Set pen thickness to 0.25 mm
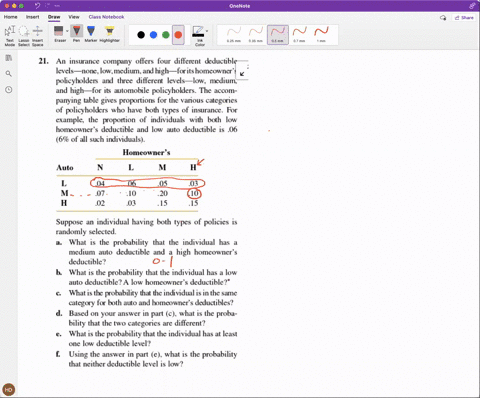Screen dimensions: 480x398 point(234,35)
